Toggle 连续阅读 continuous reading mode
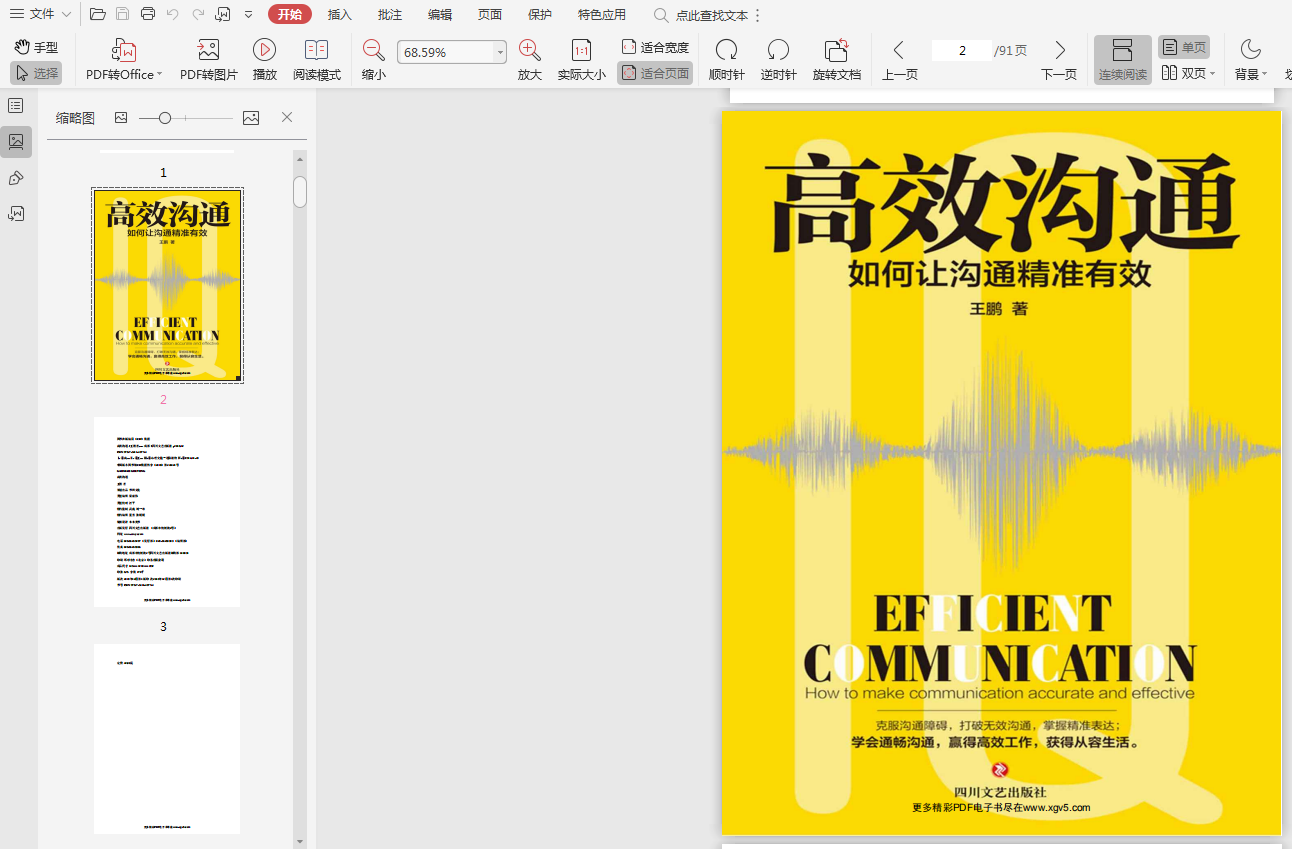The width and height of the screenshot is (1292, 849). tap(1122, 51)
